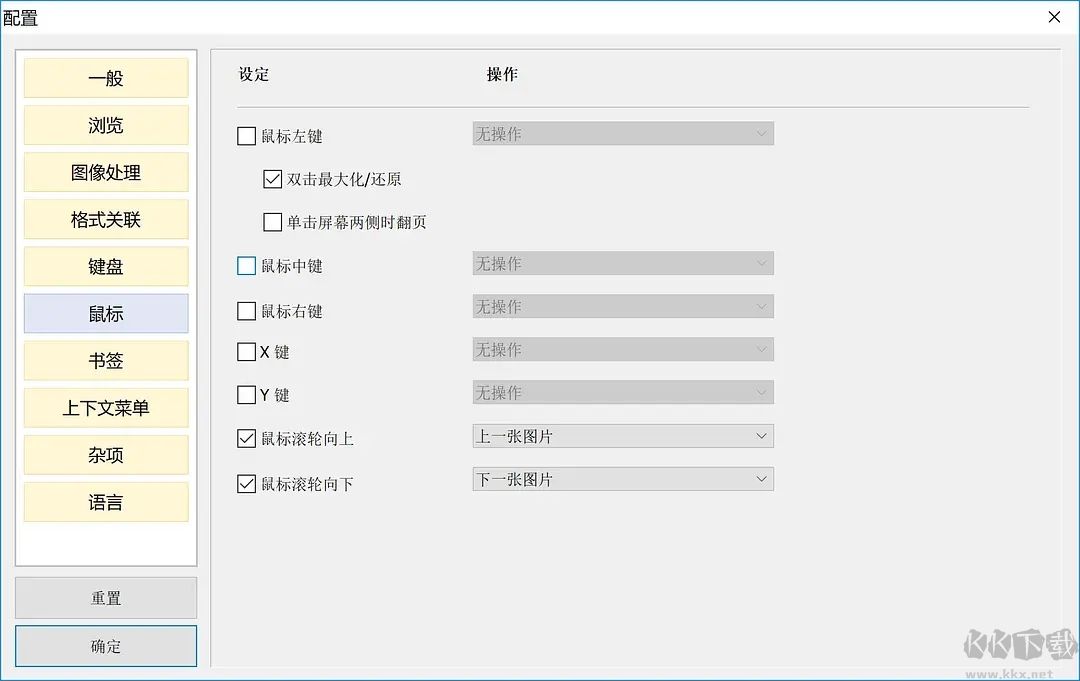Open the 杂项 (Miscellaneous) settings page
The image size is (1080, 681).
pyautogui.click(x=105, y=455)
